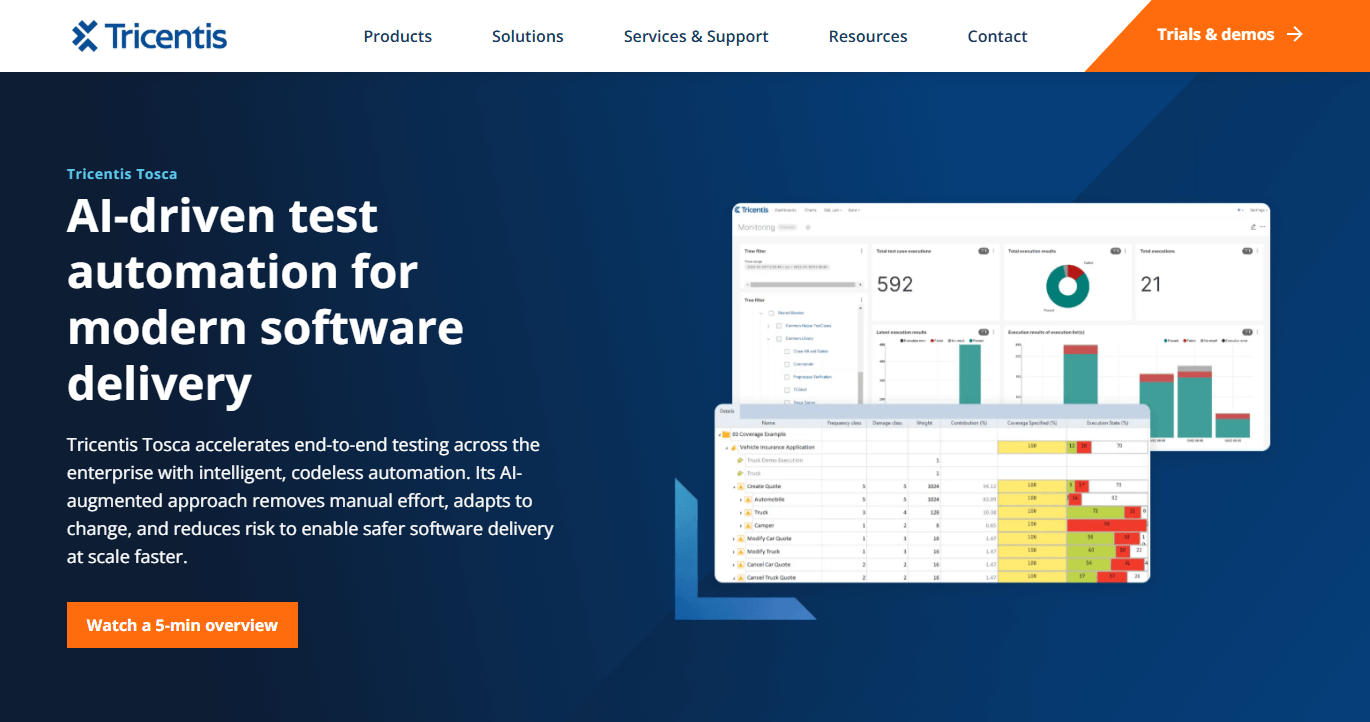This screenshot has height=722, width=1370.
Task: Open the three-dot menu on Time filter panel
Action: pyautogui.click(x=861, y=251)
